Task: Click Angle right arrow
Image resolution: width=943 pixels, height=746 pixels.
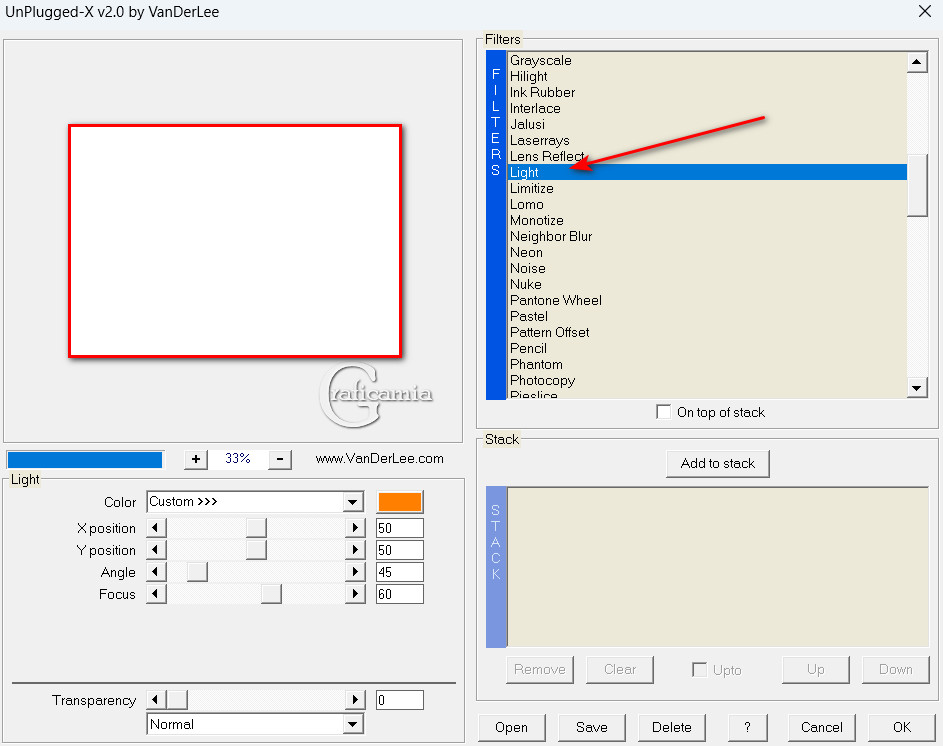Action: coord(355,572)
